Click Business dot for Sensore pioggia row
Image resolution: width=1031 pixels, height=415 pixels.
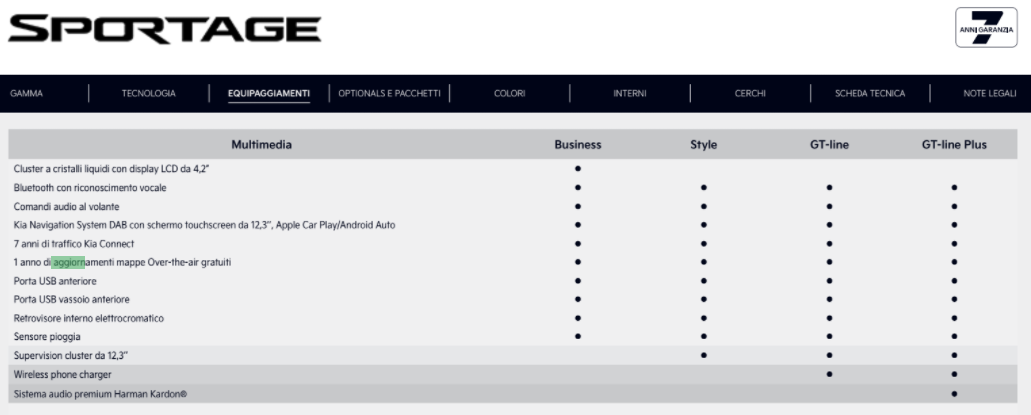tap(578, 336)
